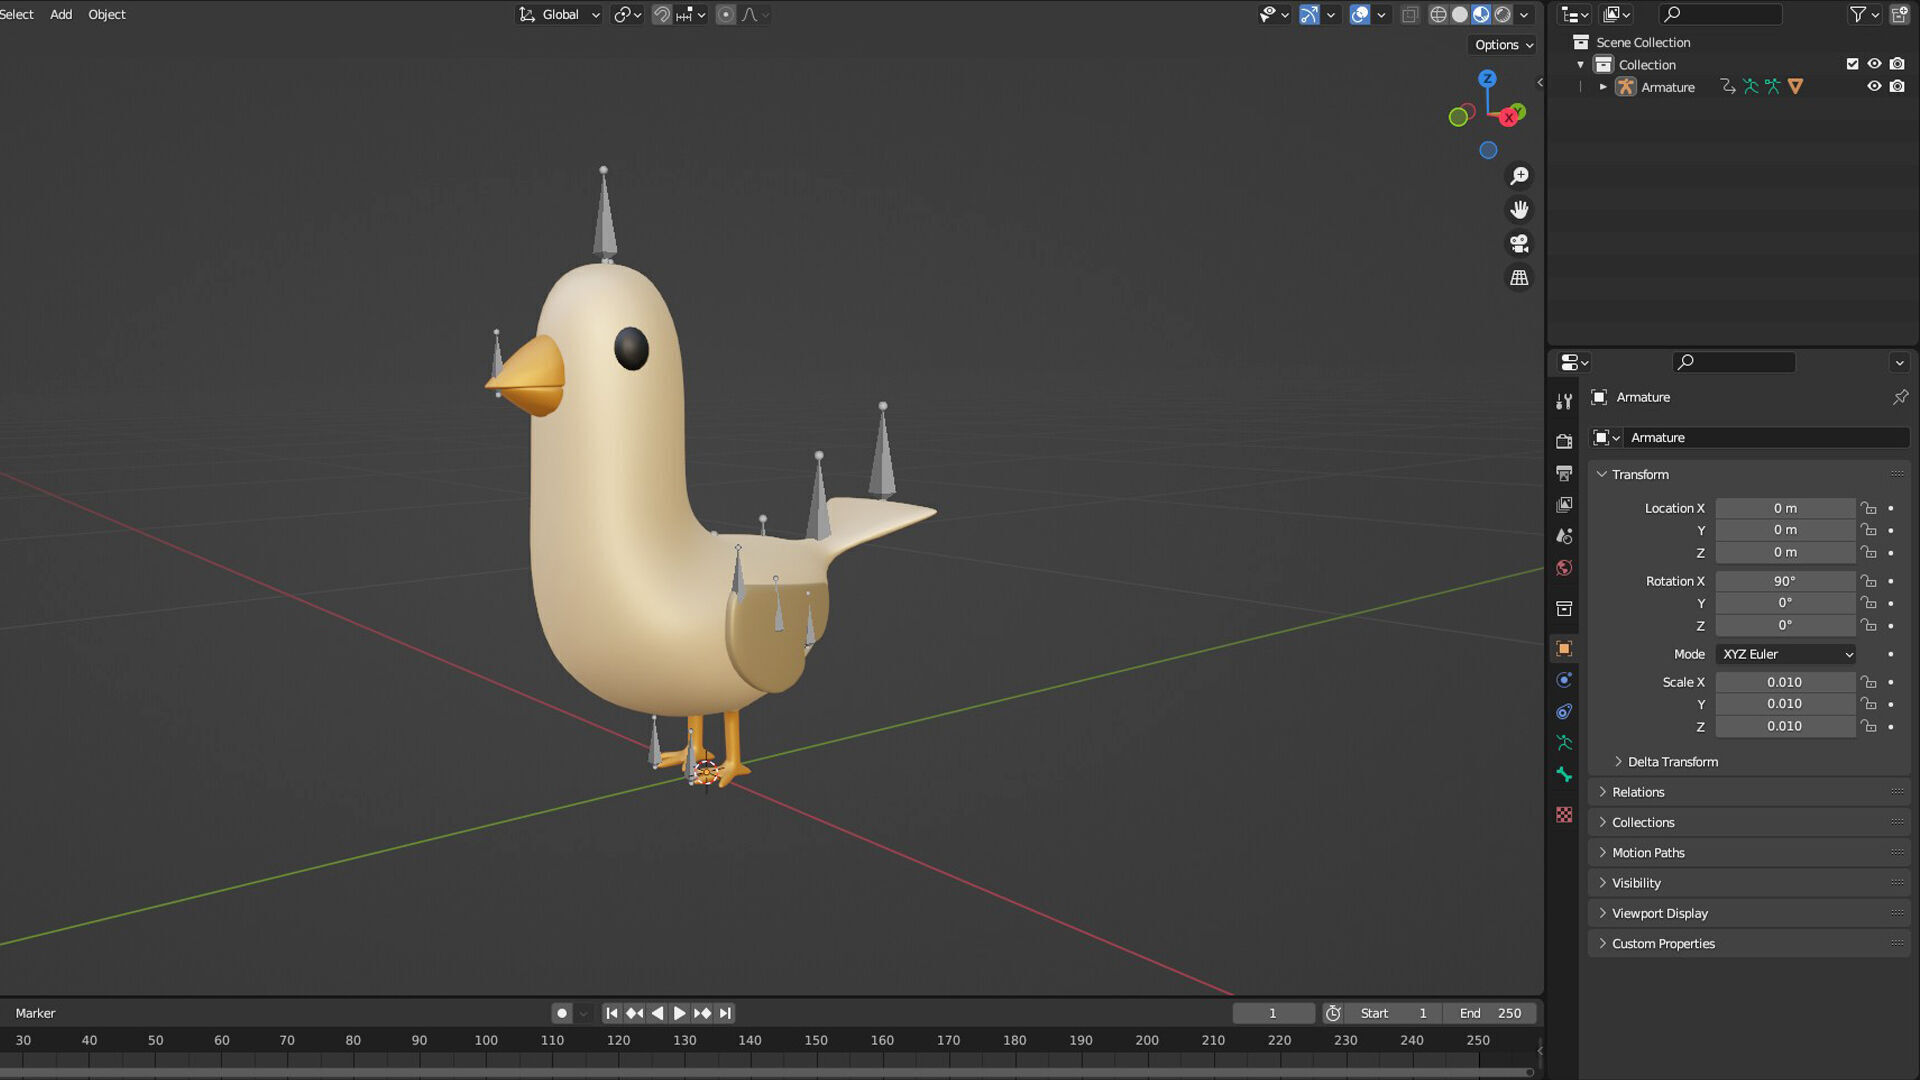Click the orange armature data triangle icon
Screen dimensions: 1920x1080
[x=1795, y=87]
